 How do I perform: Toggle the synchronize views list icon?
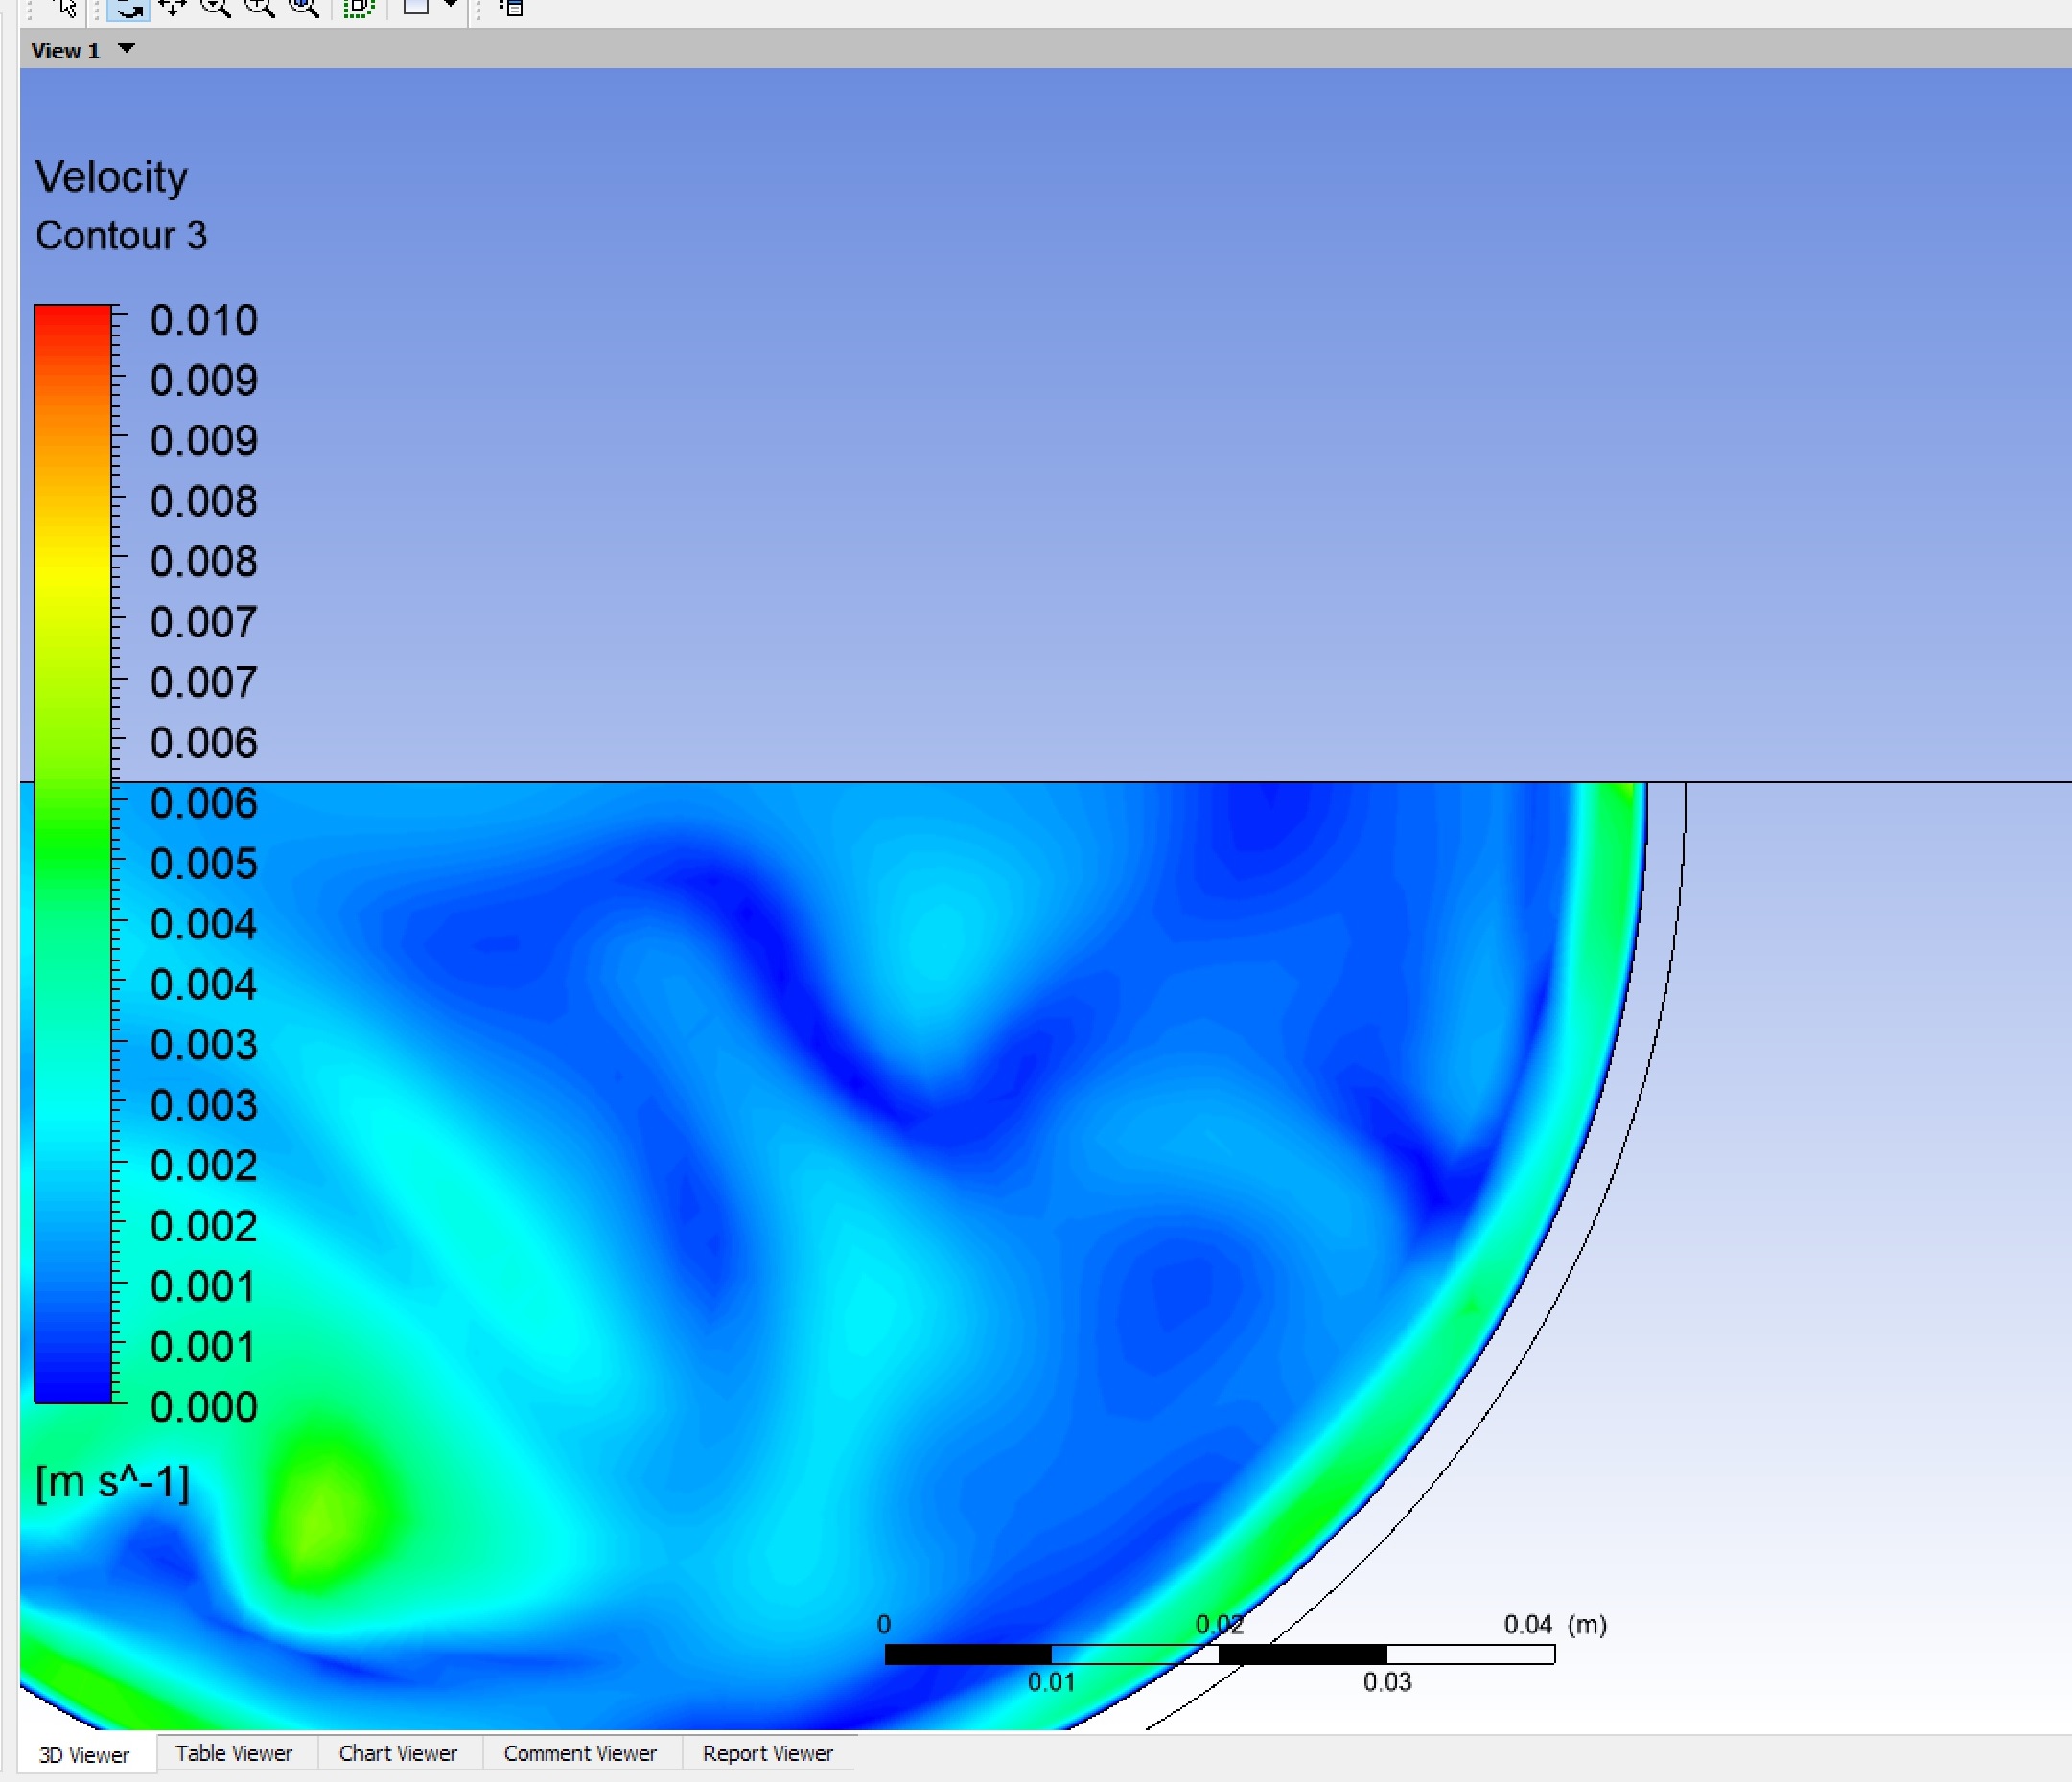511,8
